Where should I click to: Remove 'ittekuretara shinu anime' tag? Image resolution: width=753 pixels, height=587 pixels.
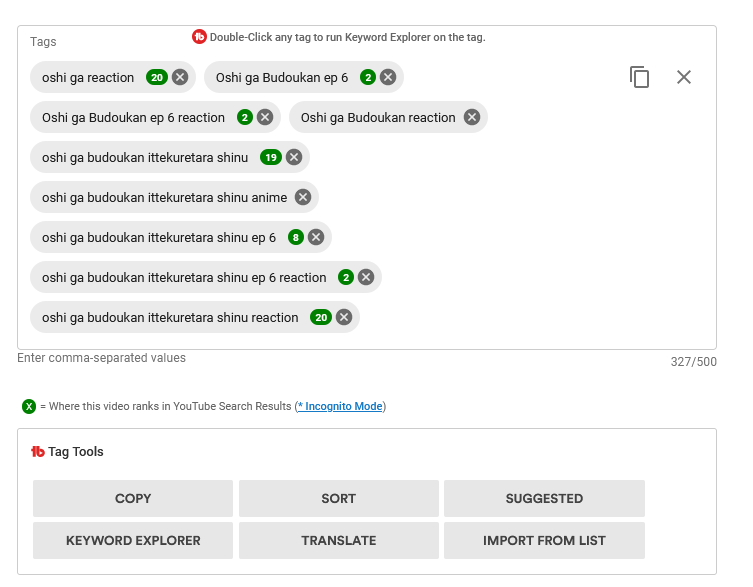[x=303, y=197]
